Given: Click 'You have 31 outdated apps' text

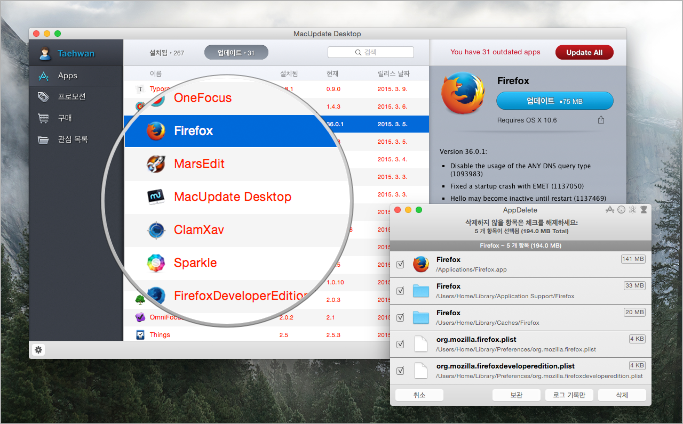Looking at the screenshot, I should [x=495, y=52].
